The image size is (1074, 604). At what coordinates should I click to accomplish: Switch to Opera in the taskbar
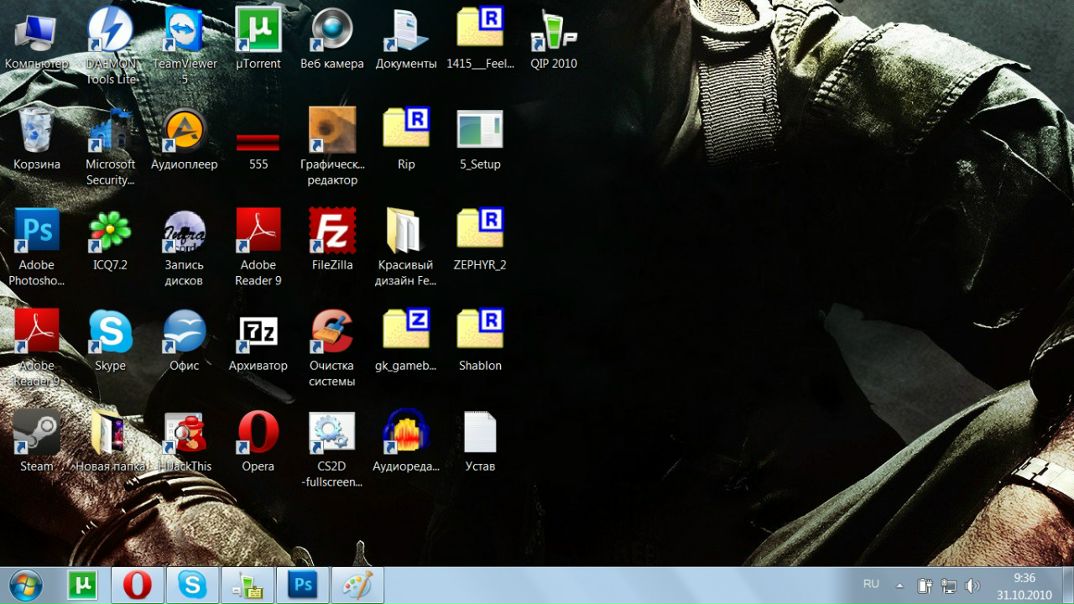tap(137, 585)
